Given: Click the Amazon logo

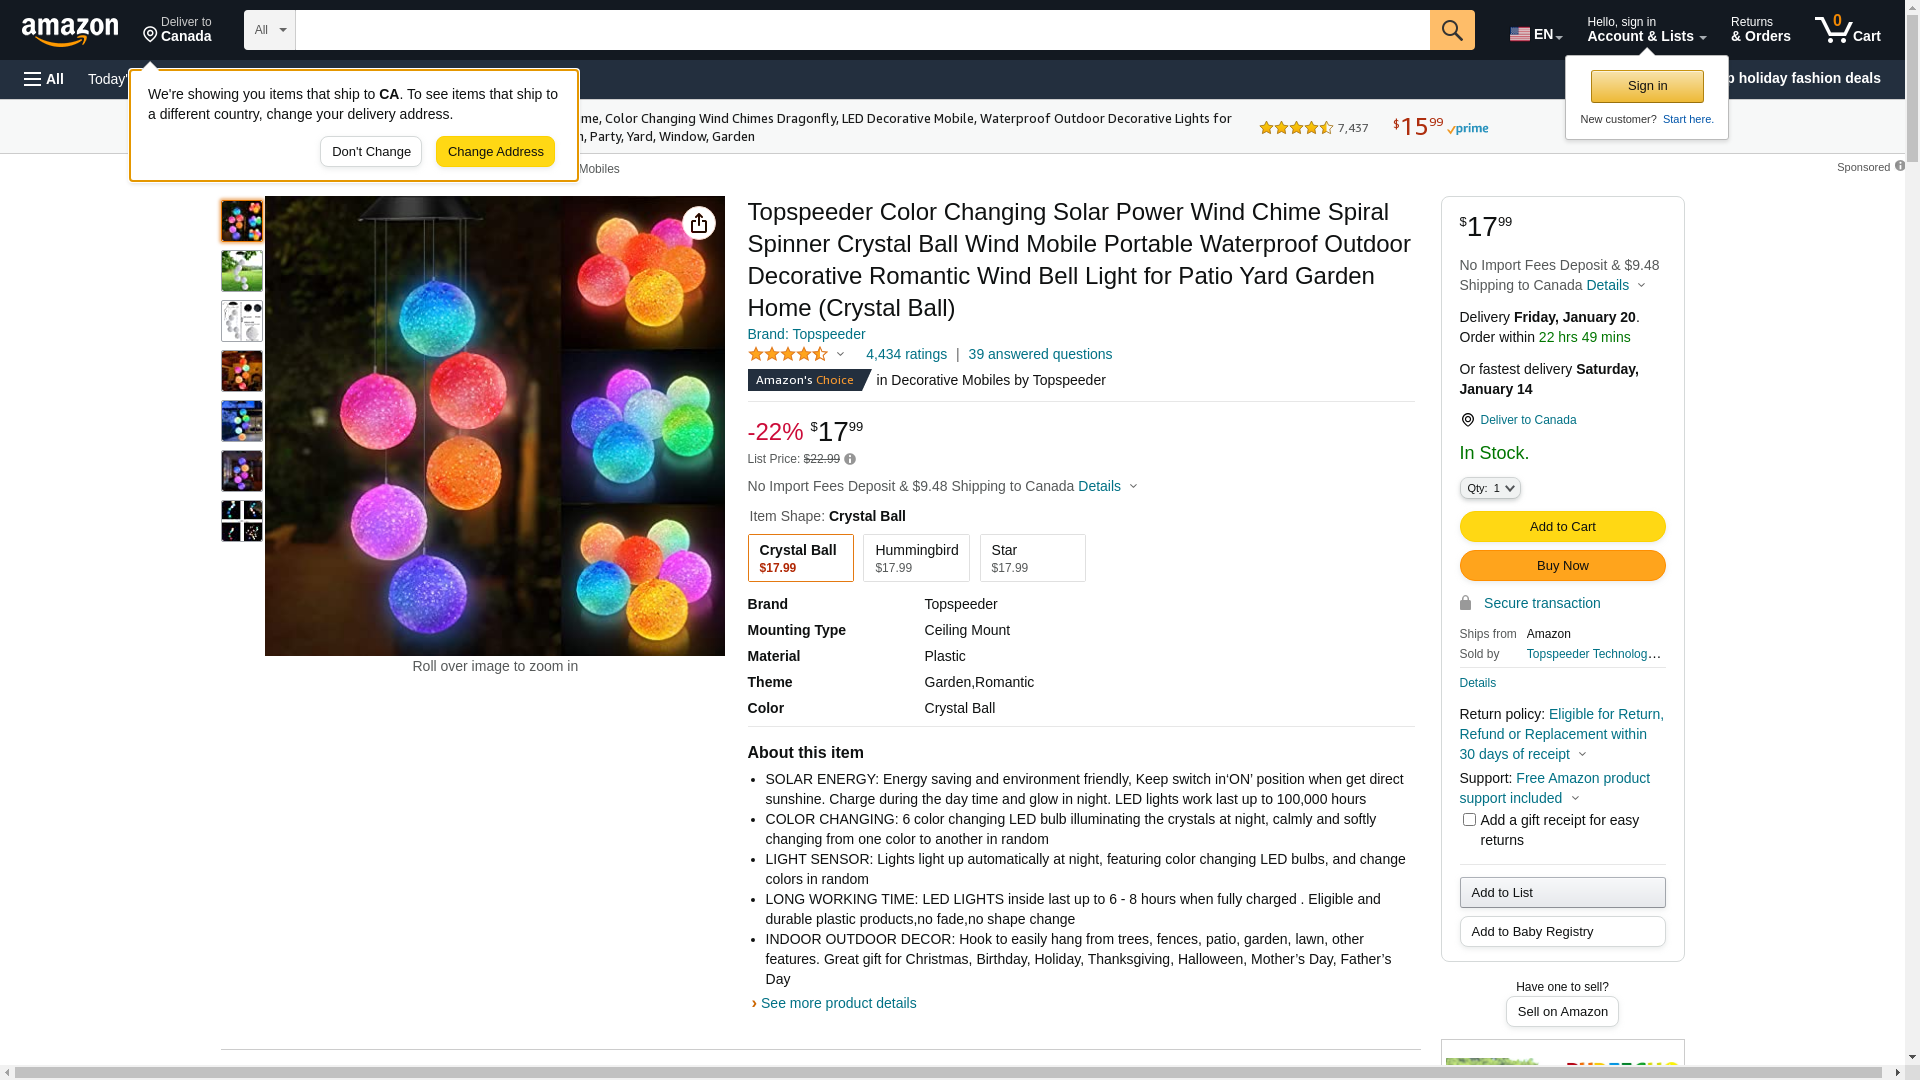Looking at the screenshot, I should (70, 32).
